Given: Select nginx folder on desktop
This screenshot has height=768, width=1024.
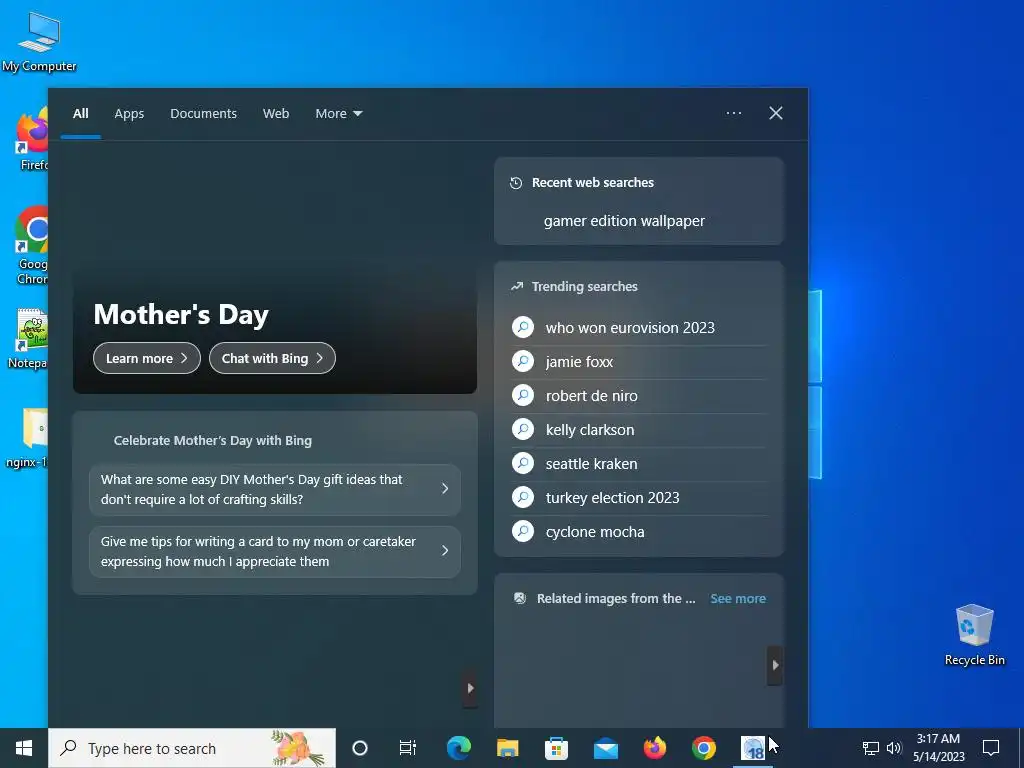Looking at the screenshot, I should pyautogui.click(x=27, y=438).
